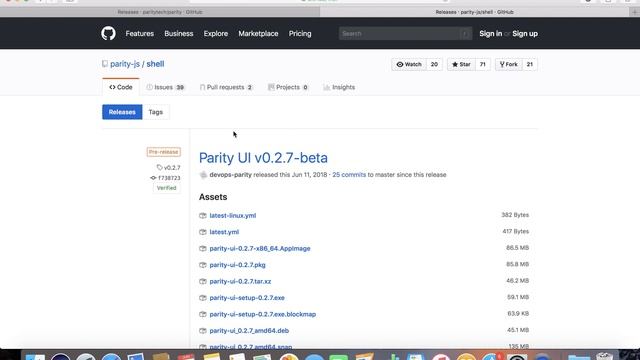Screen dimensions: 640x360
Task: Download parity-ui-0.2.7-x86_64.AppImage
Action: click(x=260, y=249)
